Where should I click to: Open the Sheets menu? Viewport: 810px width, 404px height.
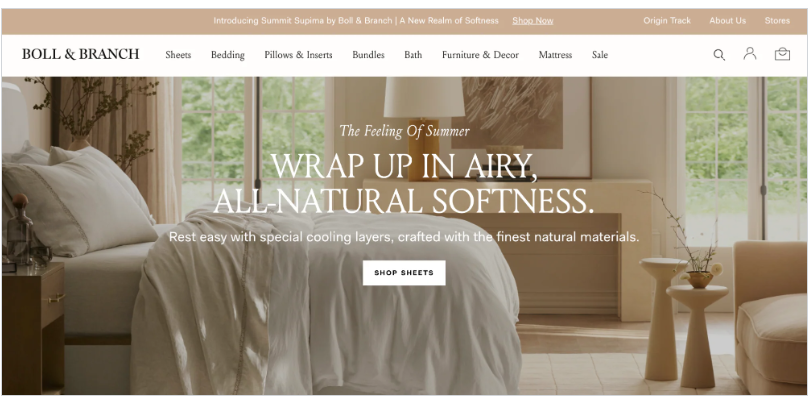[178, 55]
